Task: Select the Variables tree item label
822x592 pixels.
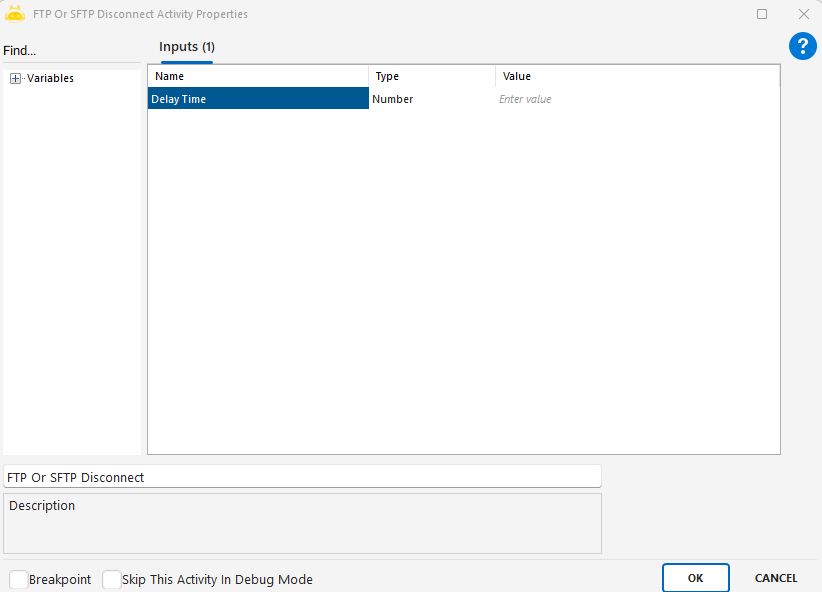Action: point(50,78)
